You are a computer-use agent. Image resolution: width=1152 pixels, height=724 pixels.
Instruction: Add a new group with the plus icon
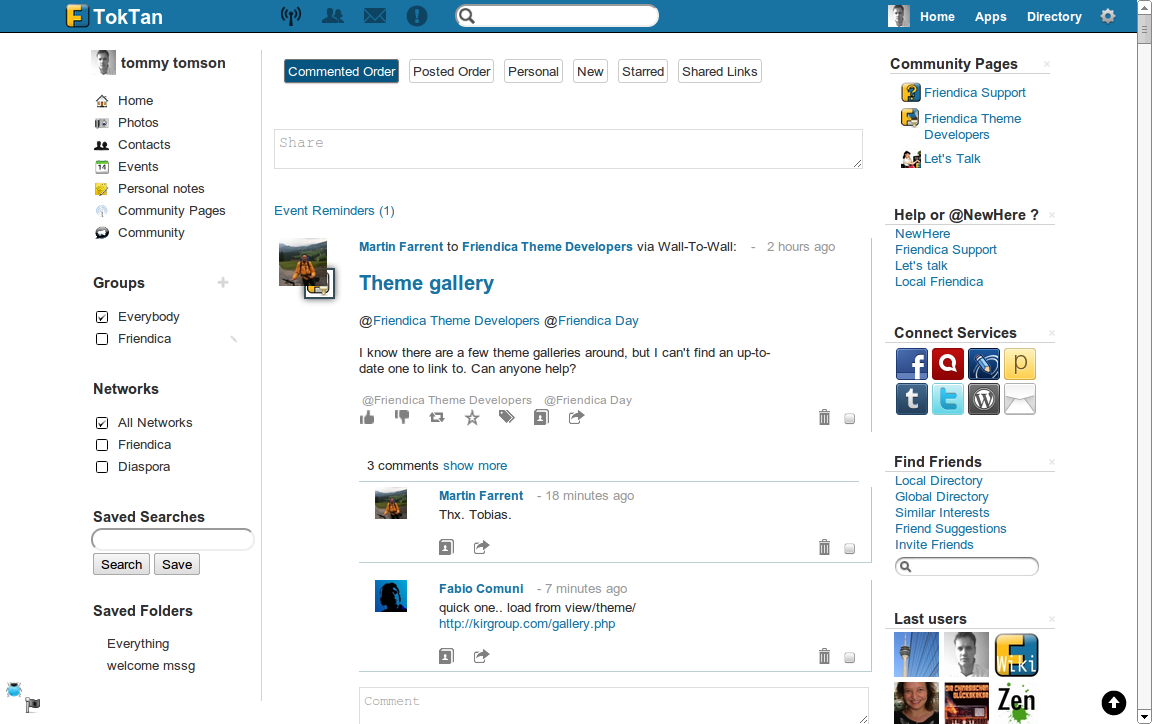(x=223, y=283)
